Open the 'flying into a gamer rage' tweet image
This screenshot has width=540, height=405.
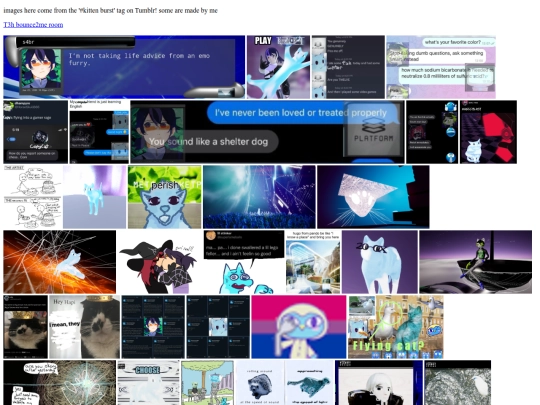pyautogui.click(x=35, y=132)
